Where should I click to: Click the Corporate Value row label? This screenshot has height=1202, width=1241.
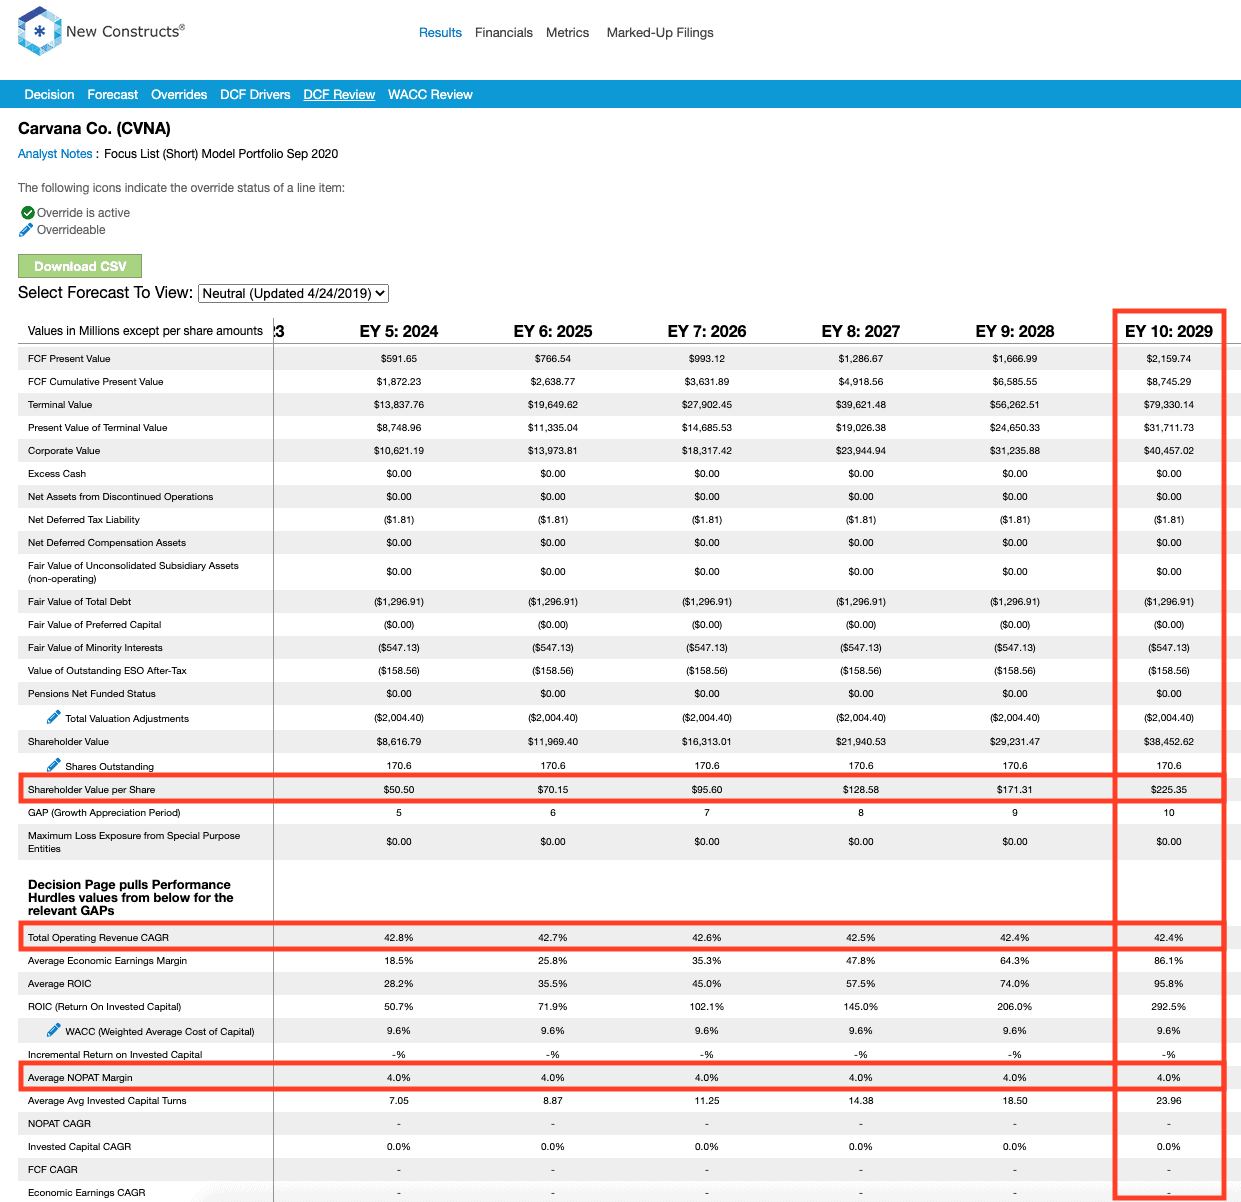click(x=64, y=451)
